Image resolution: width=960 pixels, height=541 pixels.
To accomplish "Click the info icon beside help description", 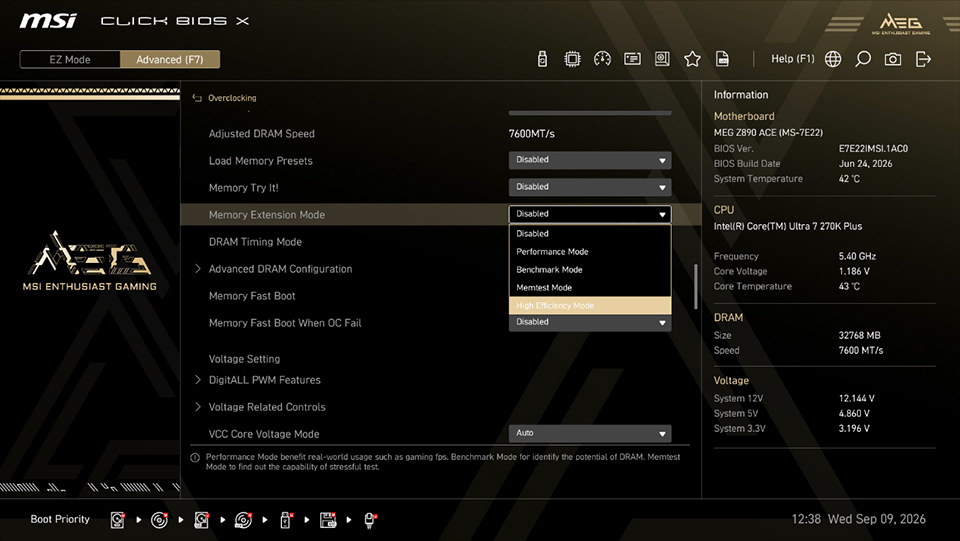I will click(x=195, y=458).
